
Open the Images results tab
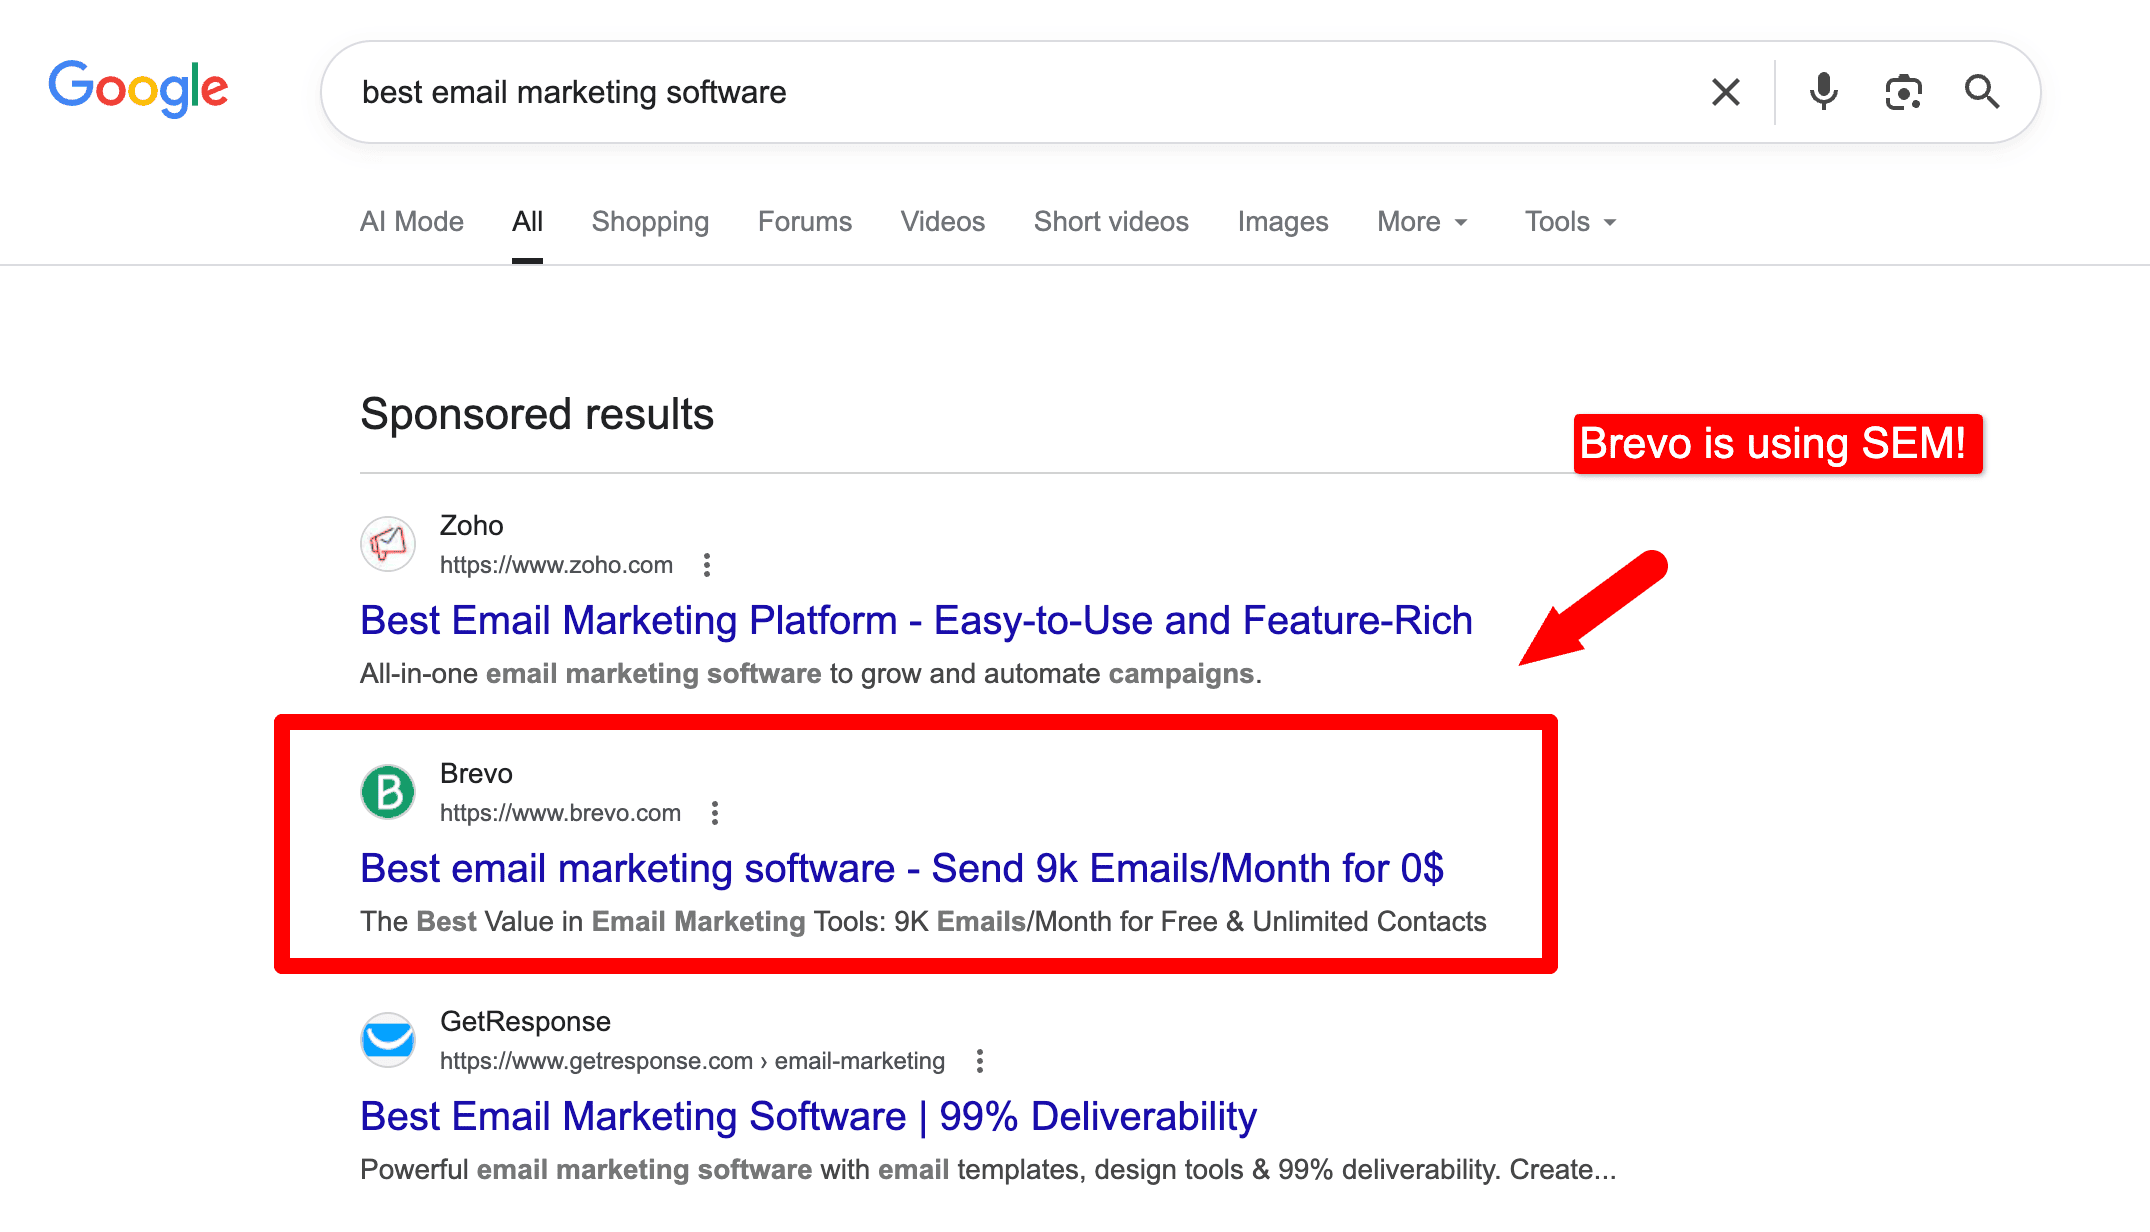1282,222
